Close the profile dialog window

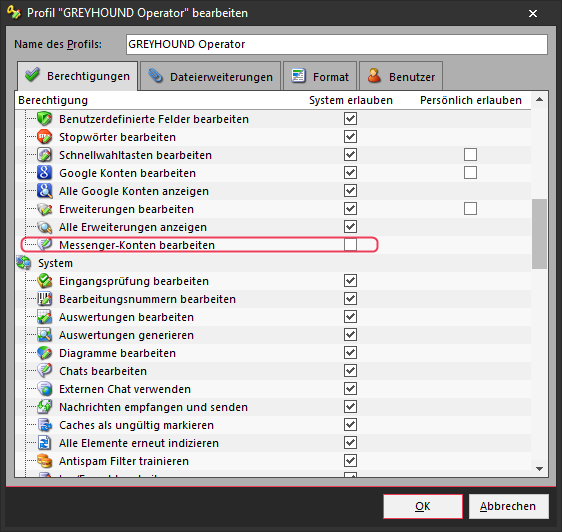pyautogui.click(x=533, y=14)
